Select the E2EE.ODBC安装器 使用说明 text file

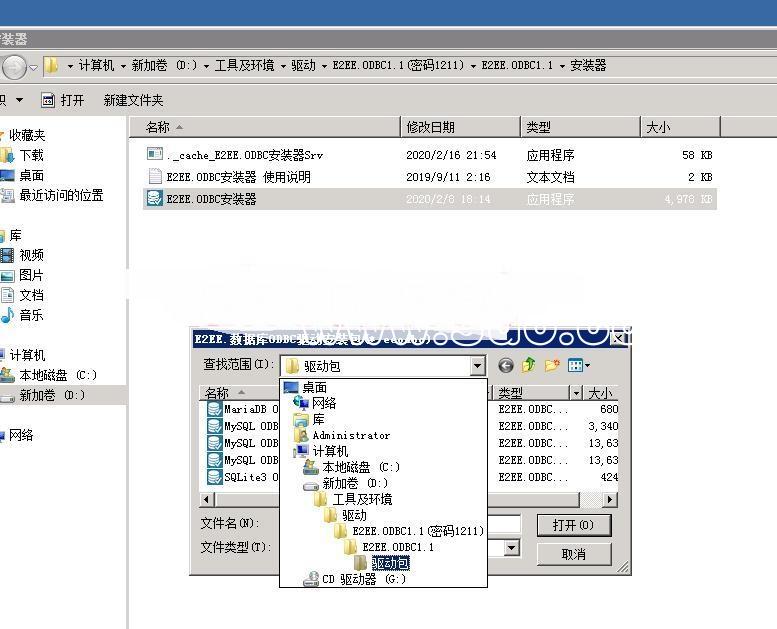pos(238,177)
